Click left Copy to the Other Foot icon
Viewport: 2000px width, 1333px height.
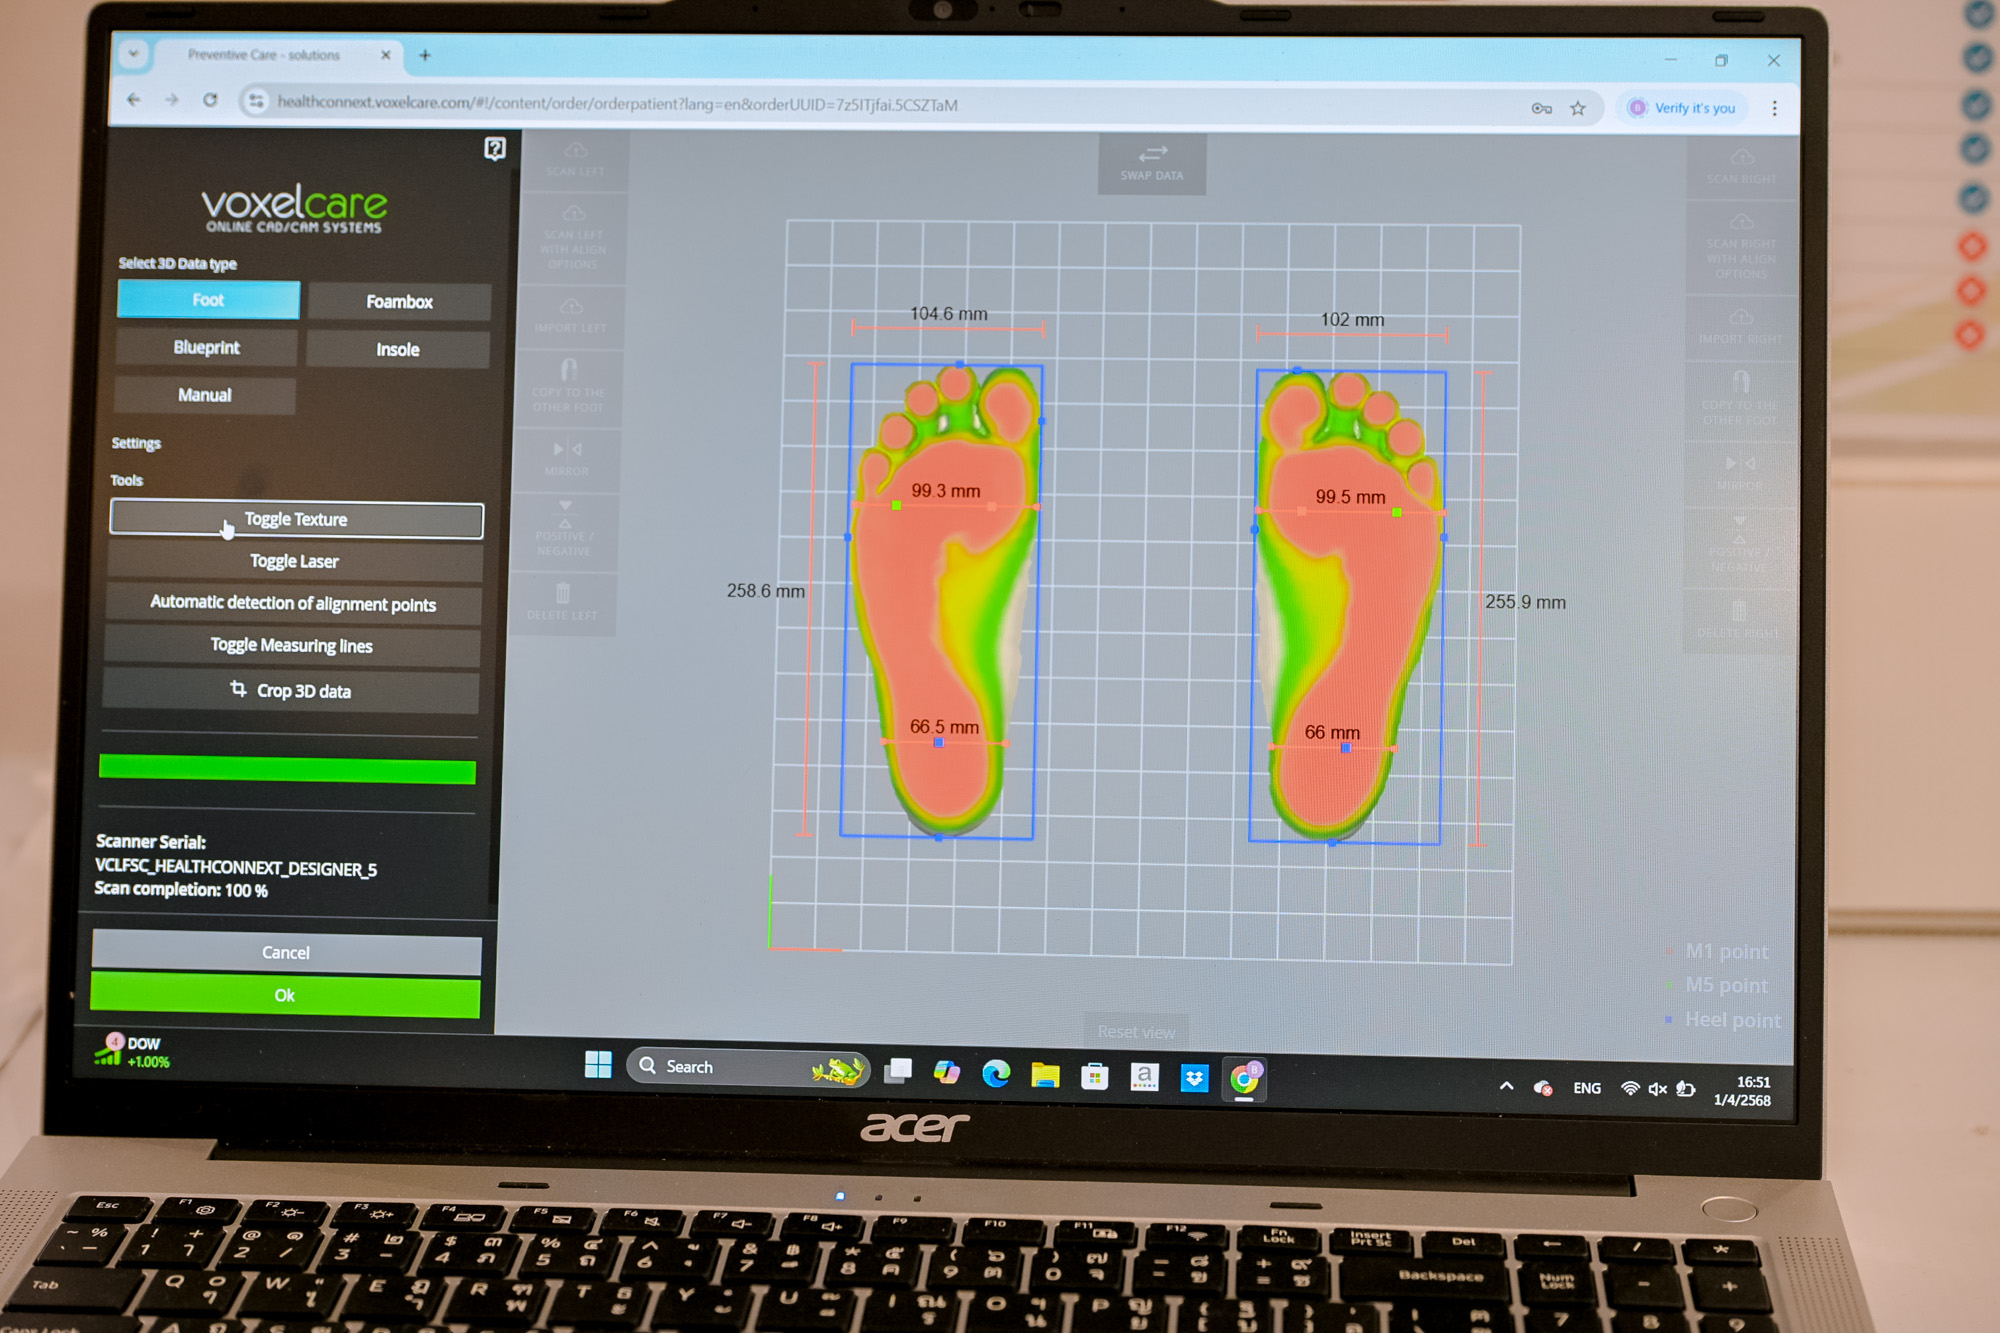(x=568, y=370)
